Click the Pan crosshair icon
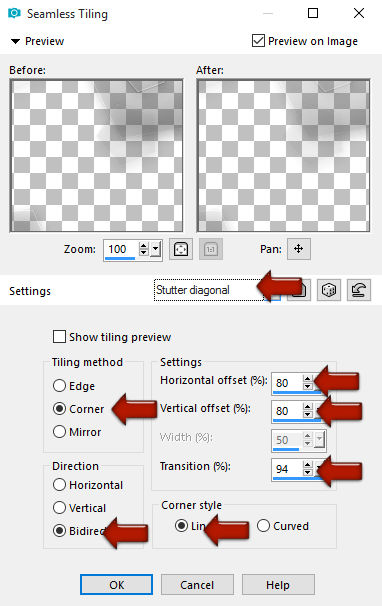The image size is (382, 606). (298, 249)
